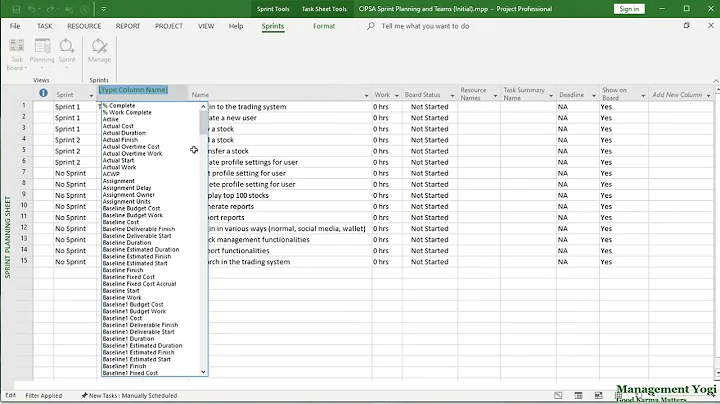The image size is (720, 404).
Task: Collapse the ribbon with the arrow
Action: point(715,80)
